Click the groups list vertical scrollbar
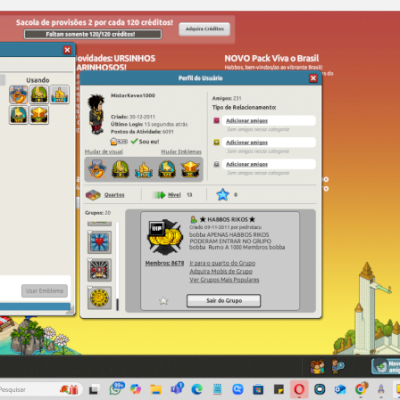The height and width of the screenshot is (400, 400). (x=117, y=266)
